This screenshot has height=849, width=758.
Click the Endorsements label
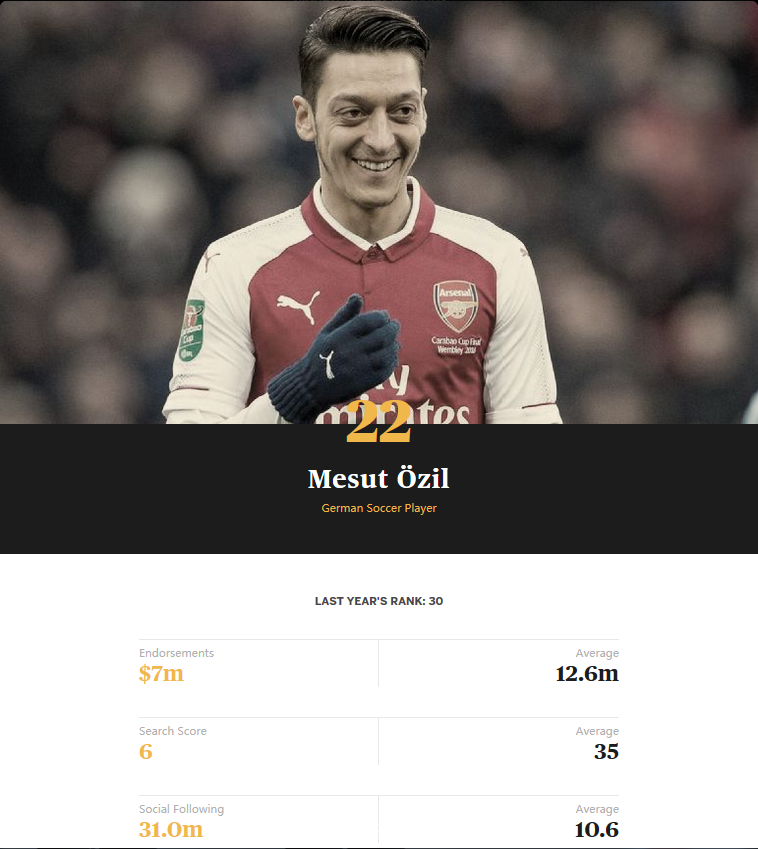click(177, 653)
